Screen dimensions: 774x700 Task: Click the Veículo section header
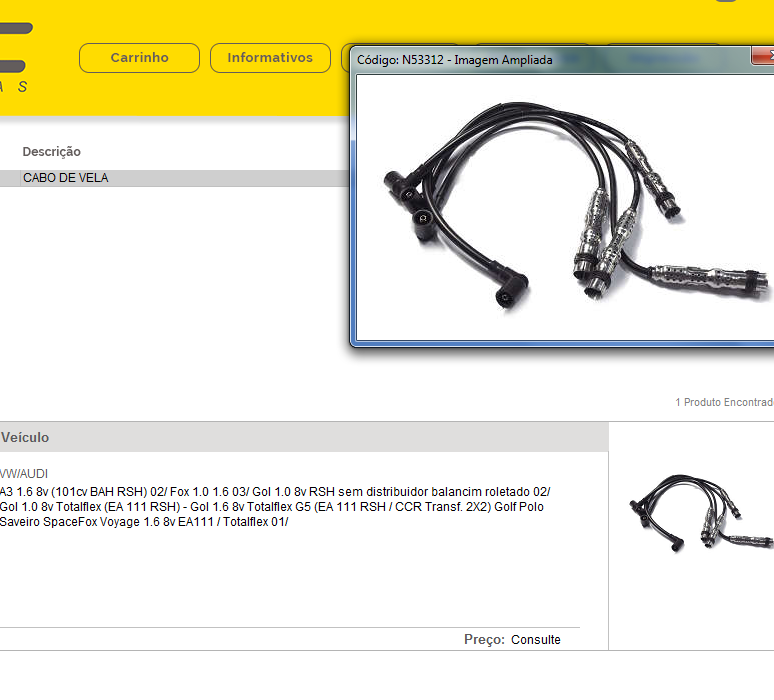pos(25,437)
